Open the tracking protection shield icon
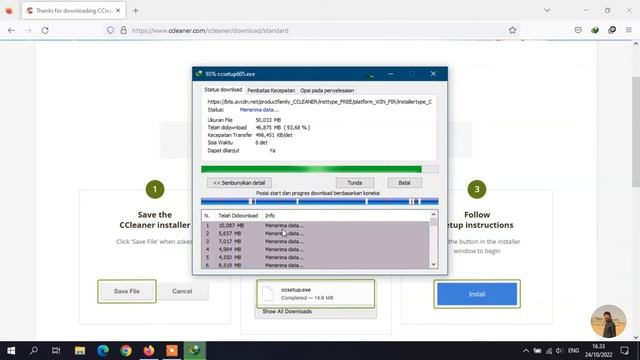The width and height of the screenshot is (640, 360). pyautogui.click(x=110, y=30)
